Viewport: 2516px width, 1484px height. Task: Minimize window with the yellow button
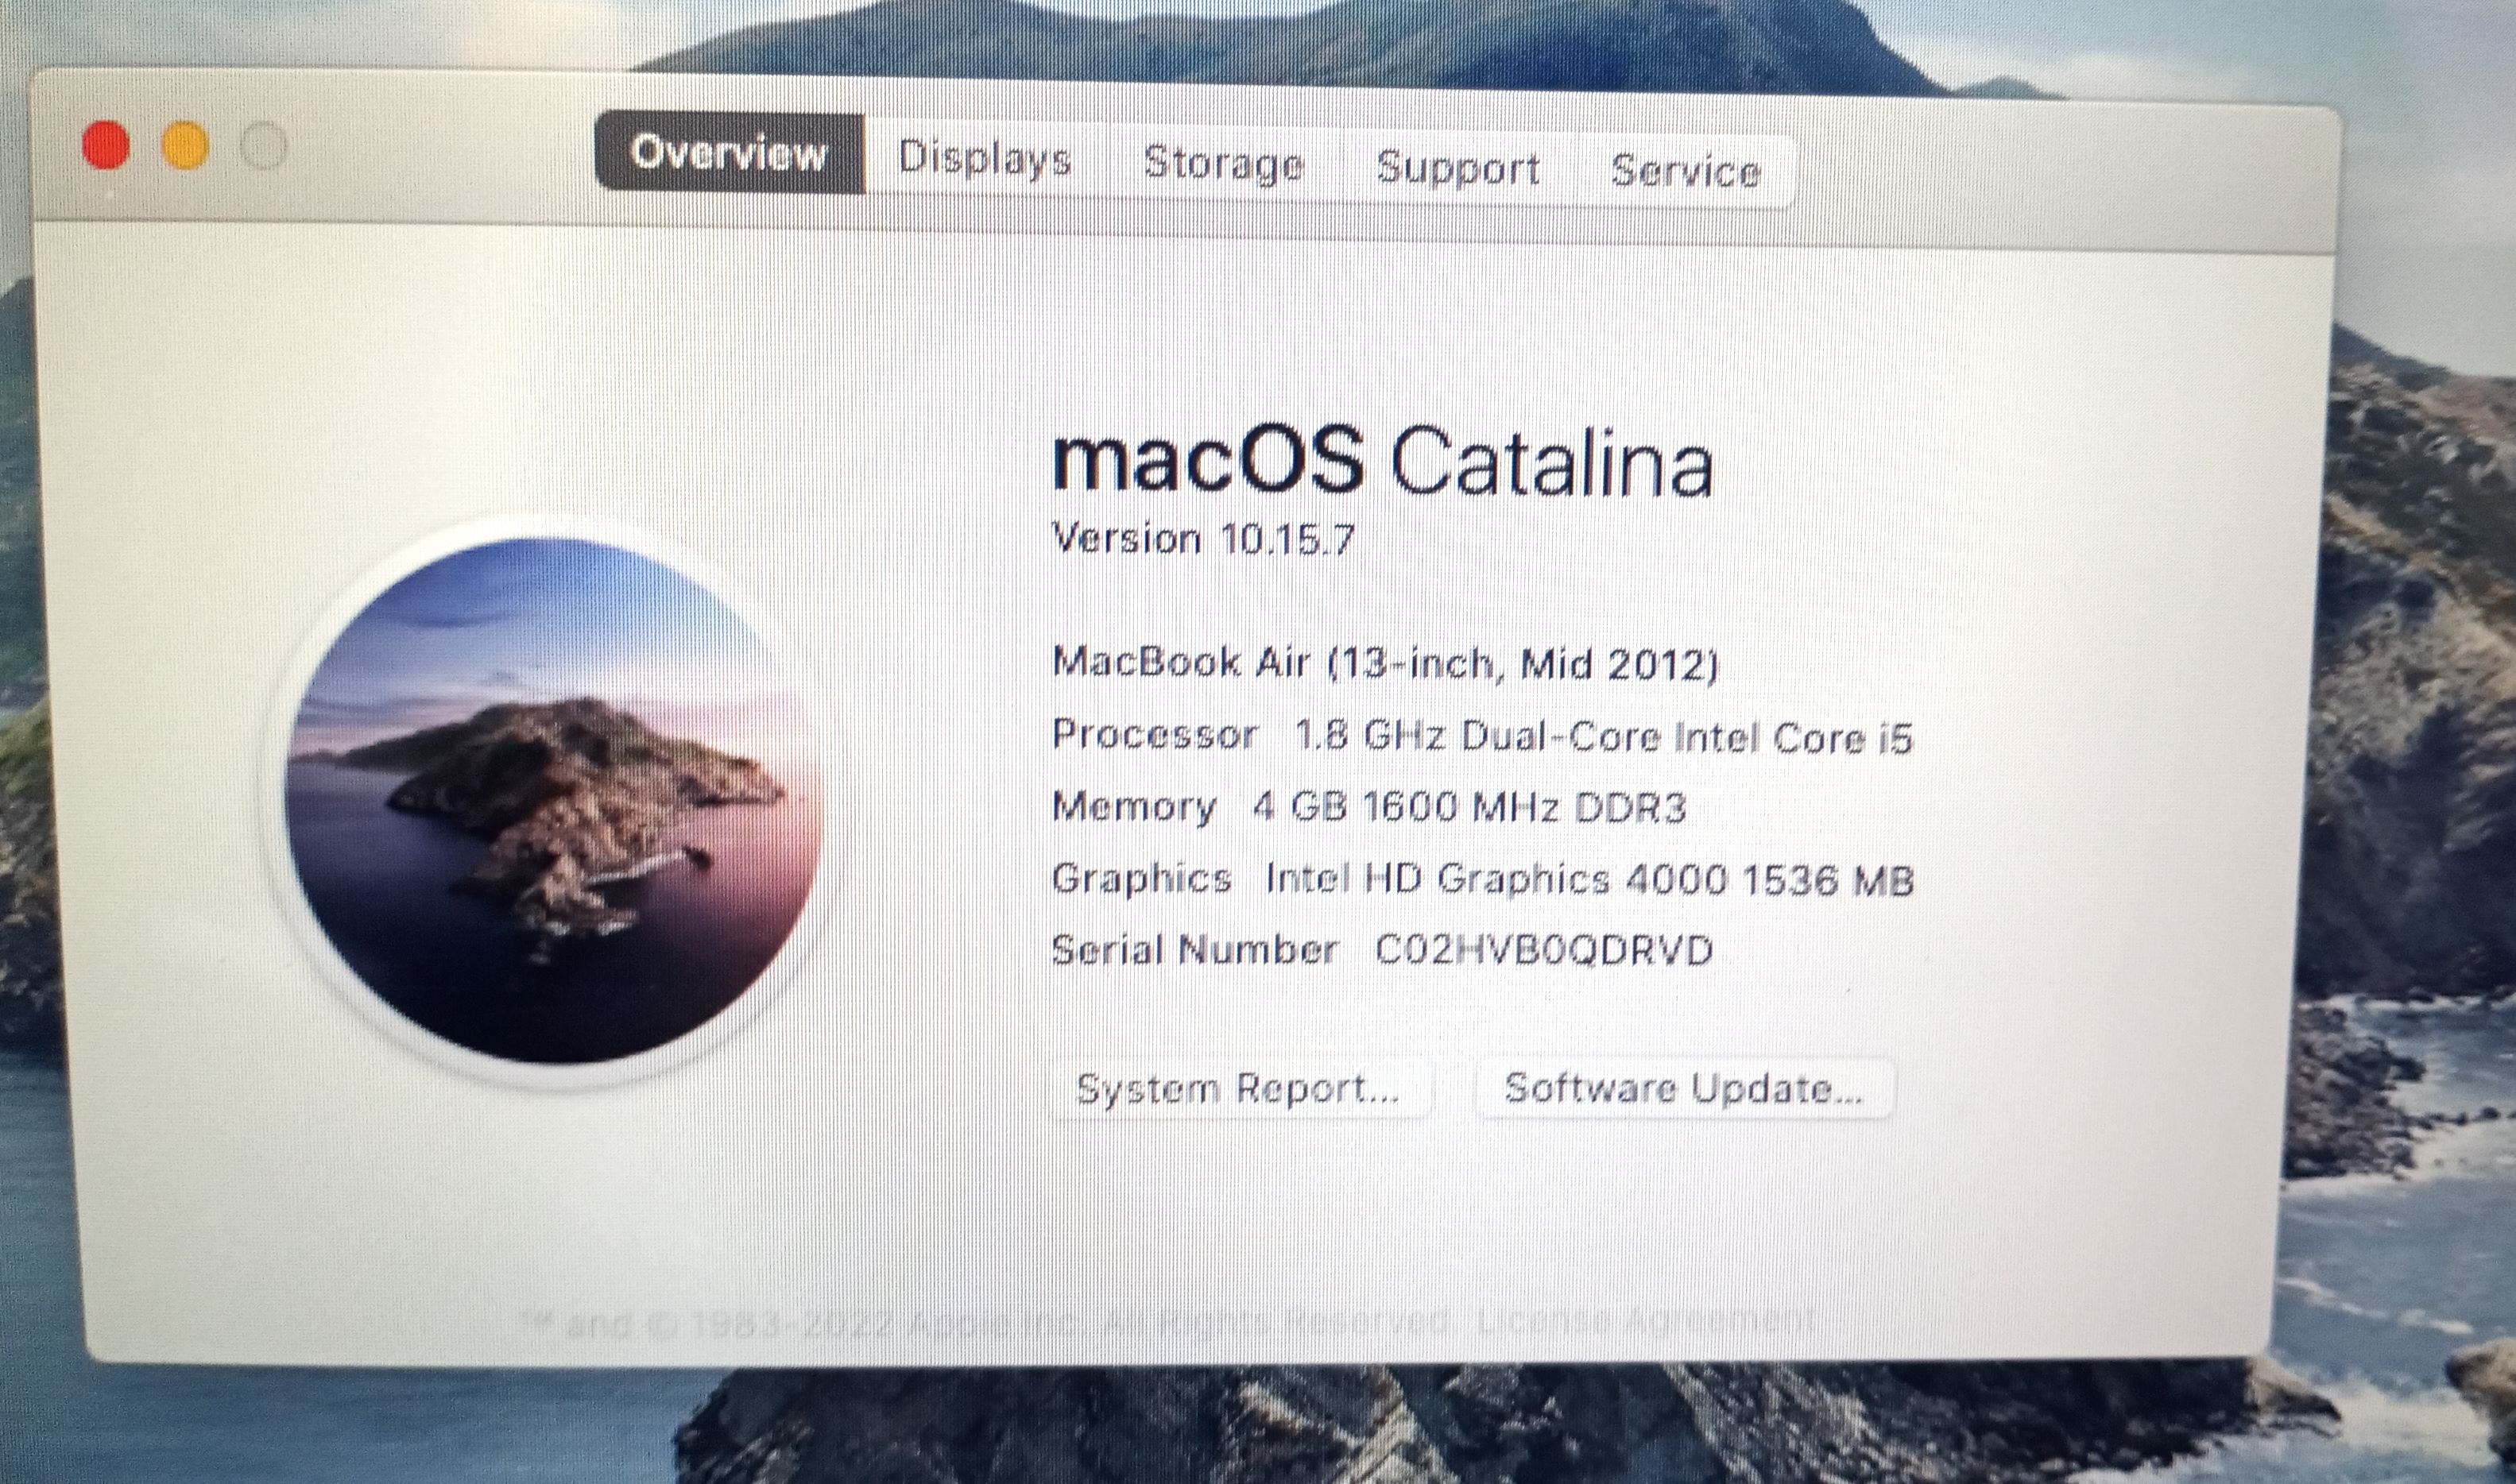(x=186, y=146)
